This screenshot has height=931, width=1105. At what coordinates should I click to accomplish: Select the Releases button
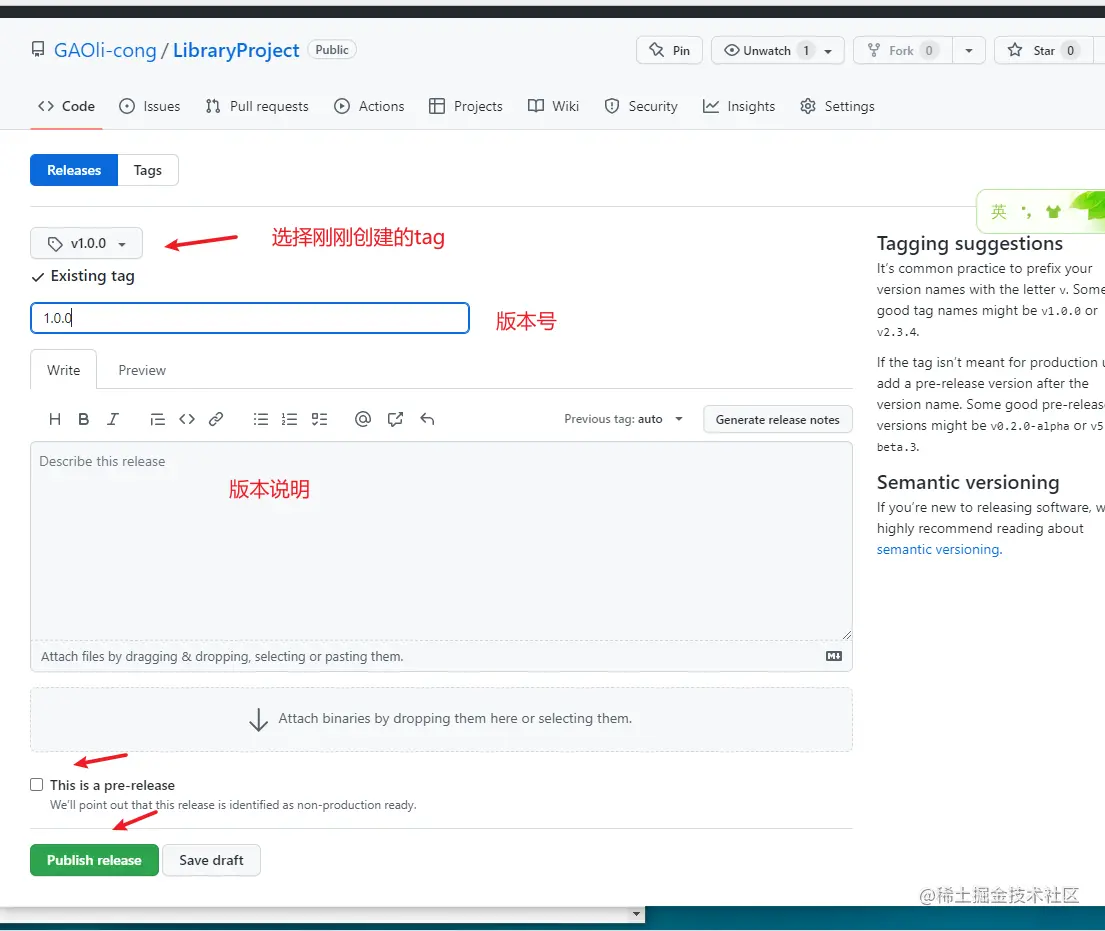click(74, 170)
